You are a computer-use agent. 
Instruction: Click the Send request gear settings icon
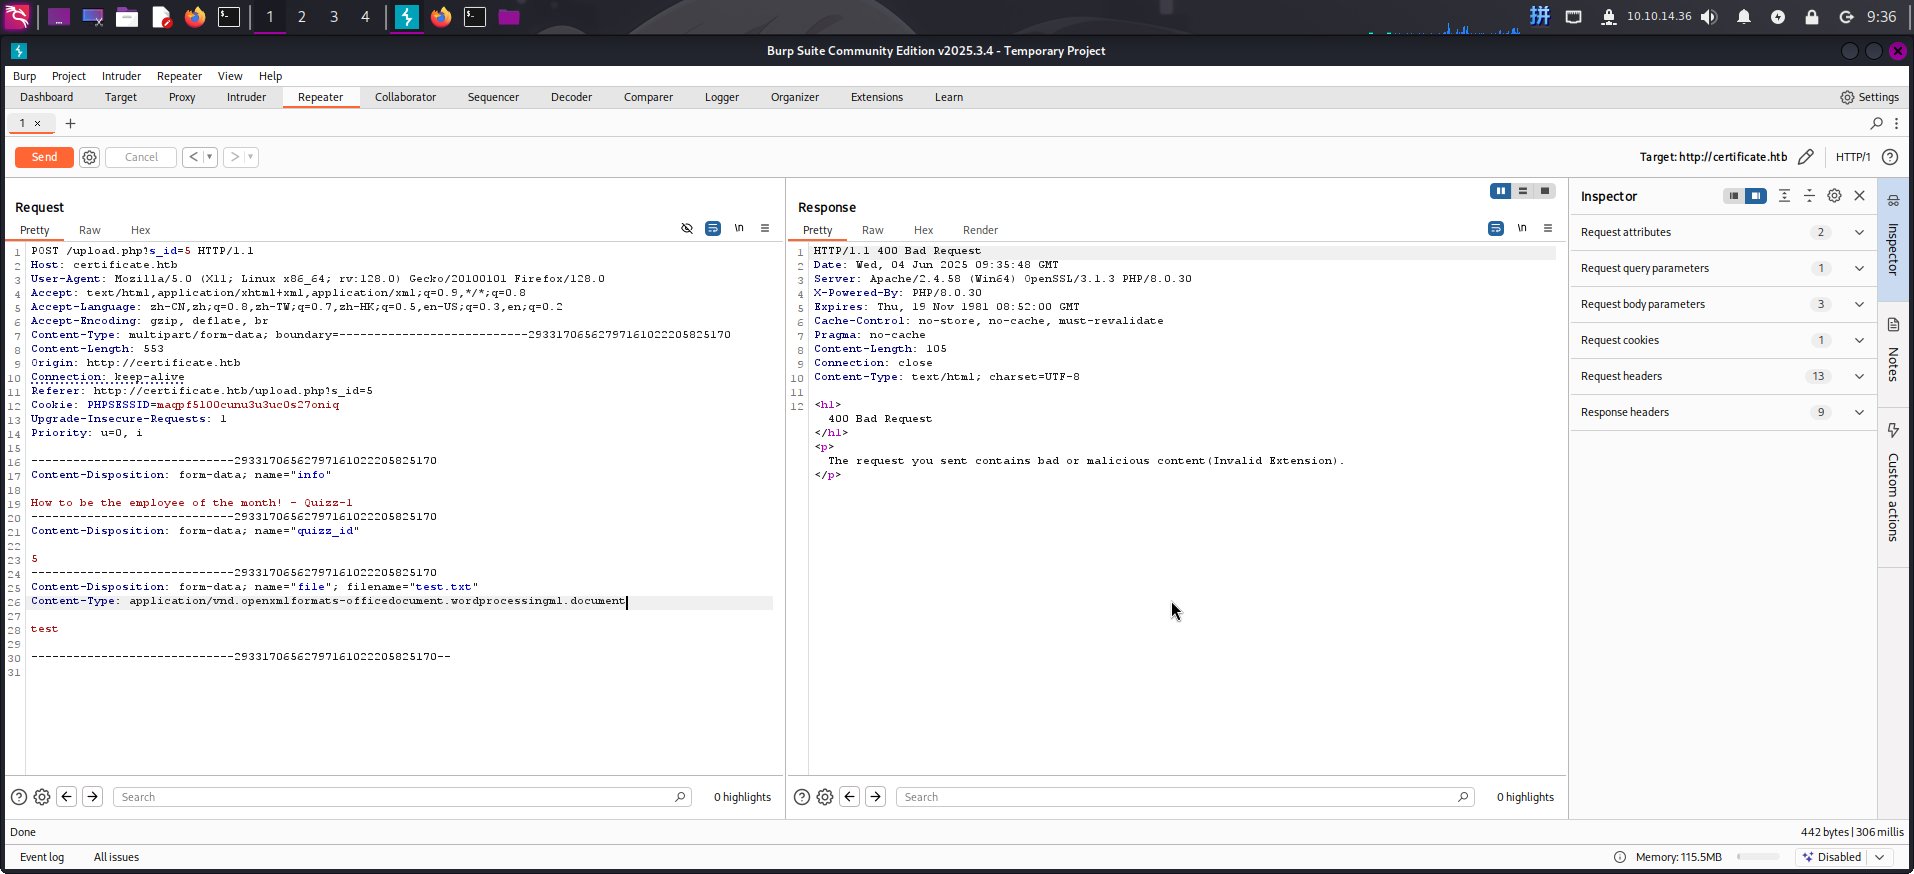89,157
